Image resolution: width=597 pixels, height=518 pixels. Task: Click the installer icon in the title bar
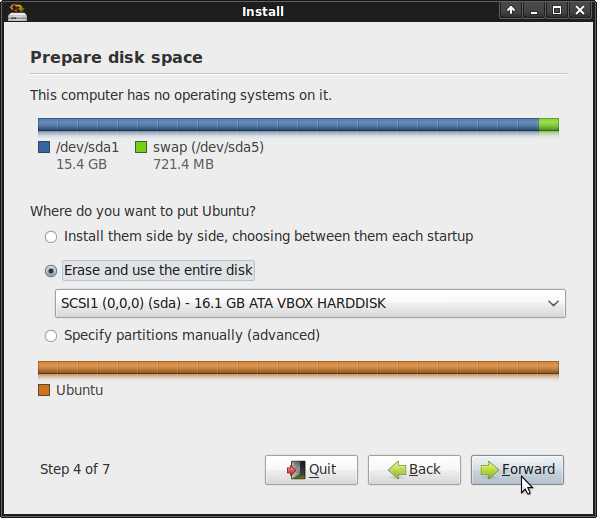pos(17,12)
